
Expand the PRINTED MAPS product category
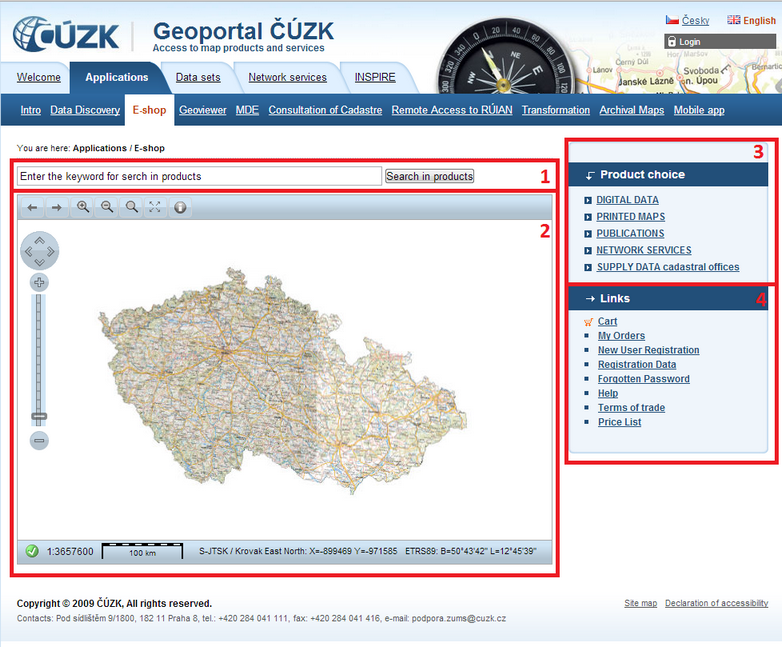tap(630, 217)
